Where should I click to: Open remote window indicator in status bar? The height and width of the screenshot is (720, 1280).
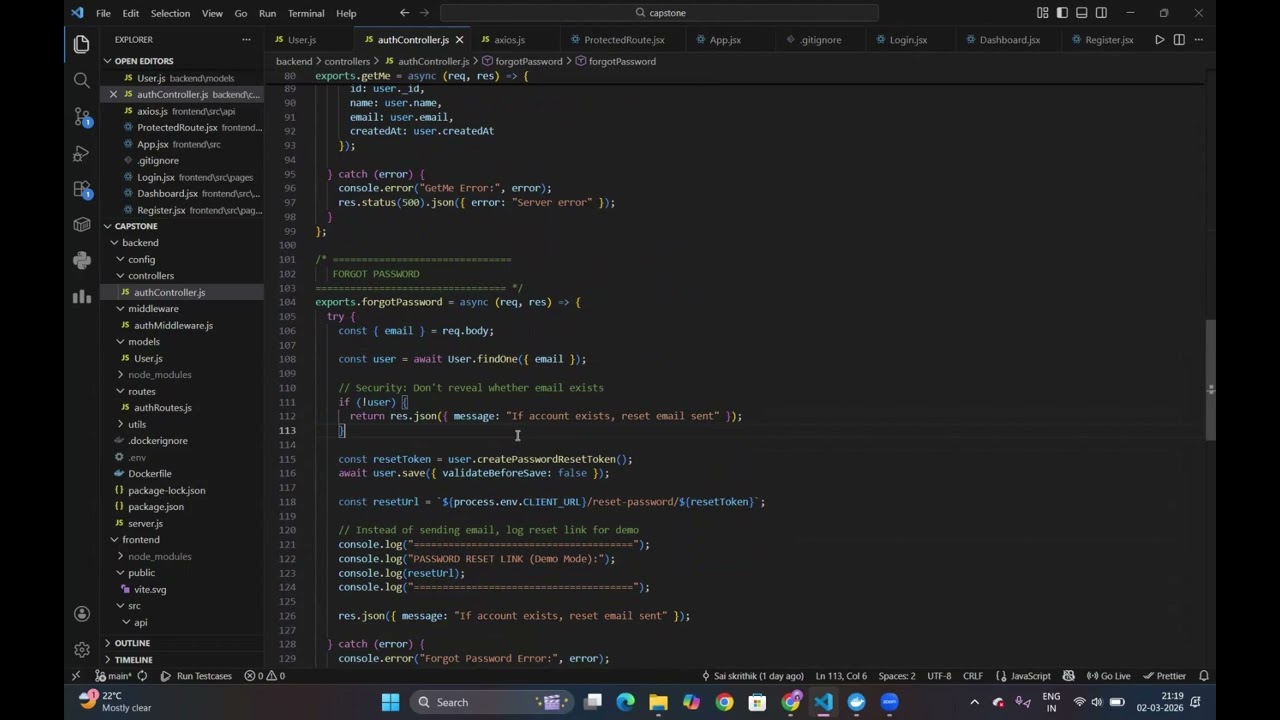pyautogui.click(x=75, y=676)
